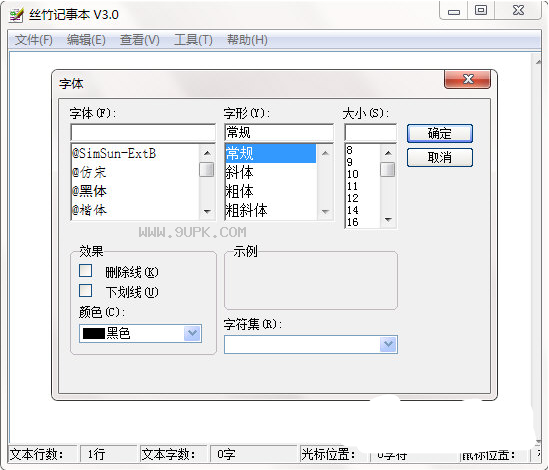Click font list scroll down arrow
Image resolution: width=549 pixels, height=470 pixels.
[x=207, y=212]
